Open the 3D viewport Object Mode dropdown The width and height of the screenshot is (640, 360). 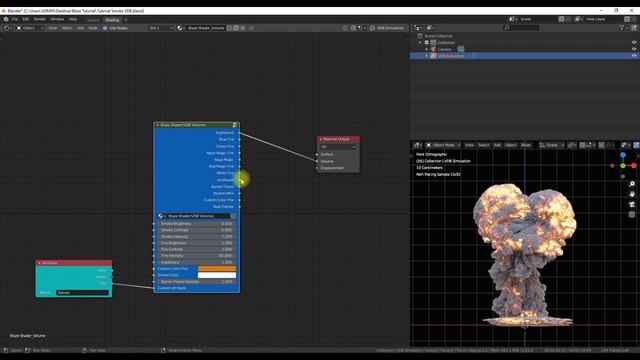click(x=443, y=145)
